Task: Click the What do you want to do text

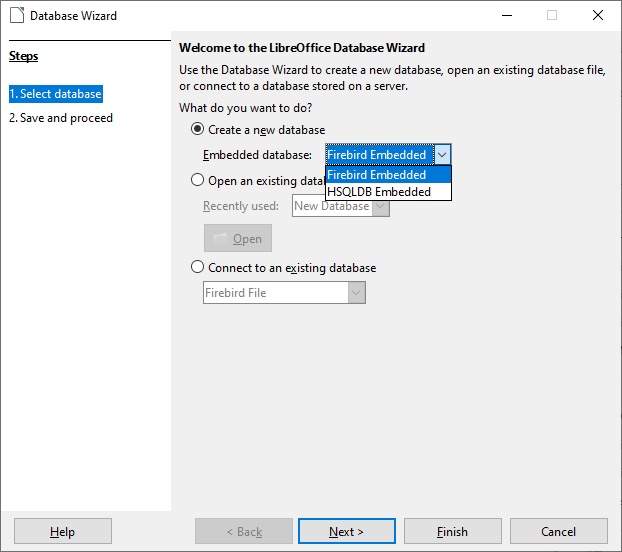Action: coord(246,107)
